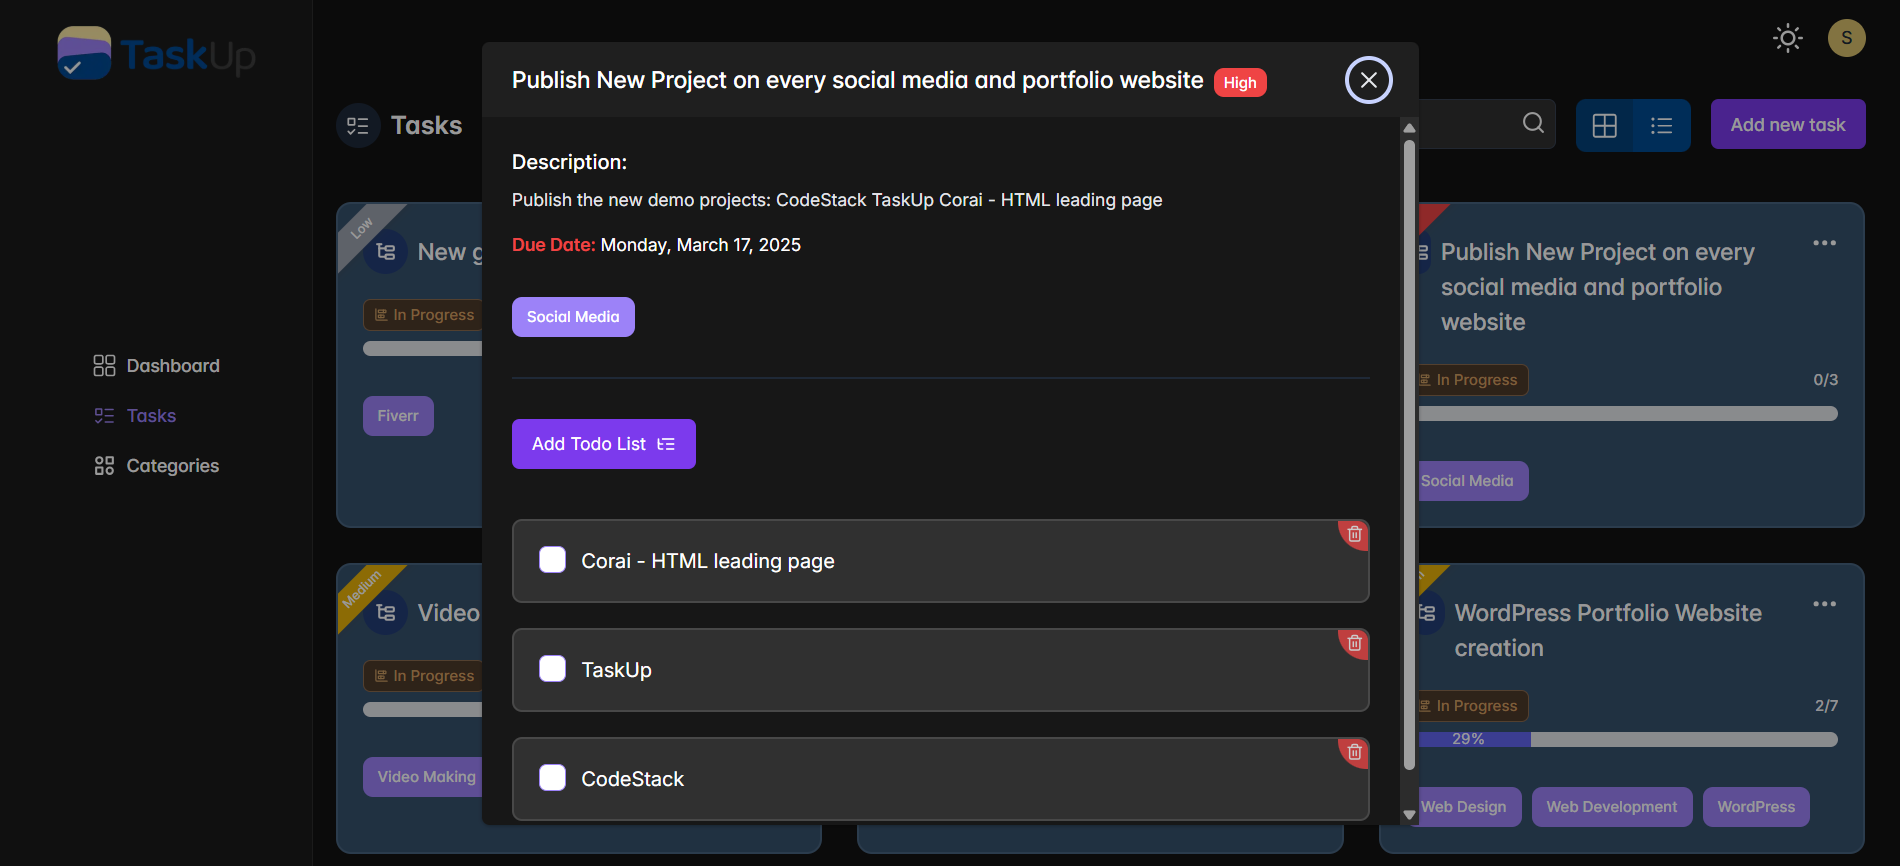Click trash icon on TaskUp todo

(x=1354, y=643)
